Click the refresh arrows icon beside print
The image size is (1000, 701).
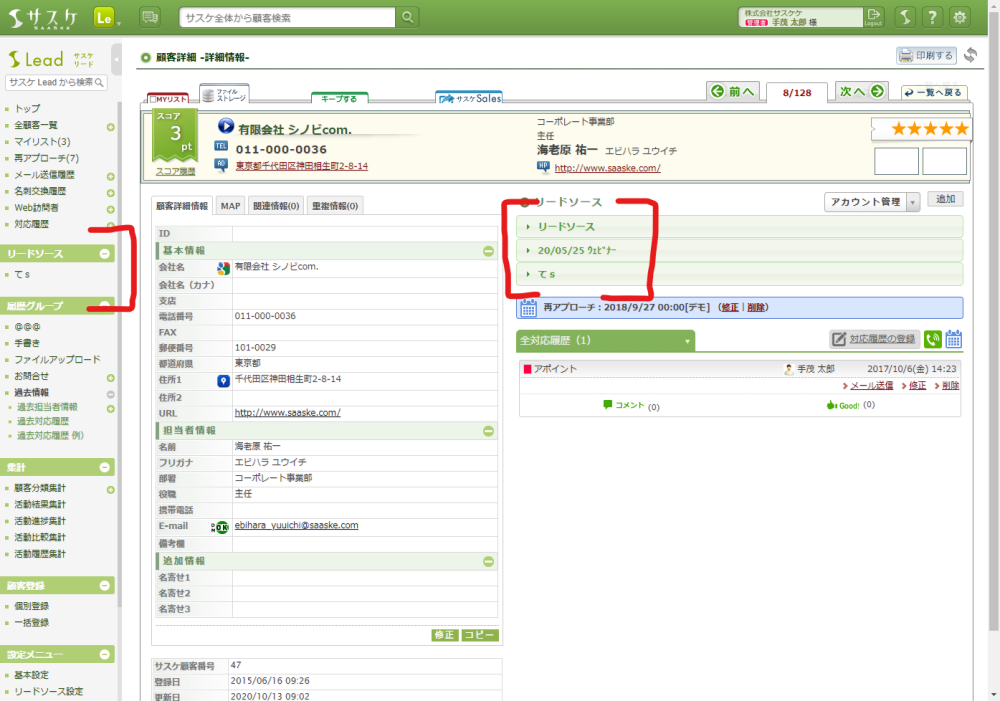[971, 55]
